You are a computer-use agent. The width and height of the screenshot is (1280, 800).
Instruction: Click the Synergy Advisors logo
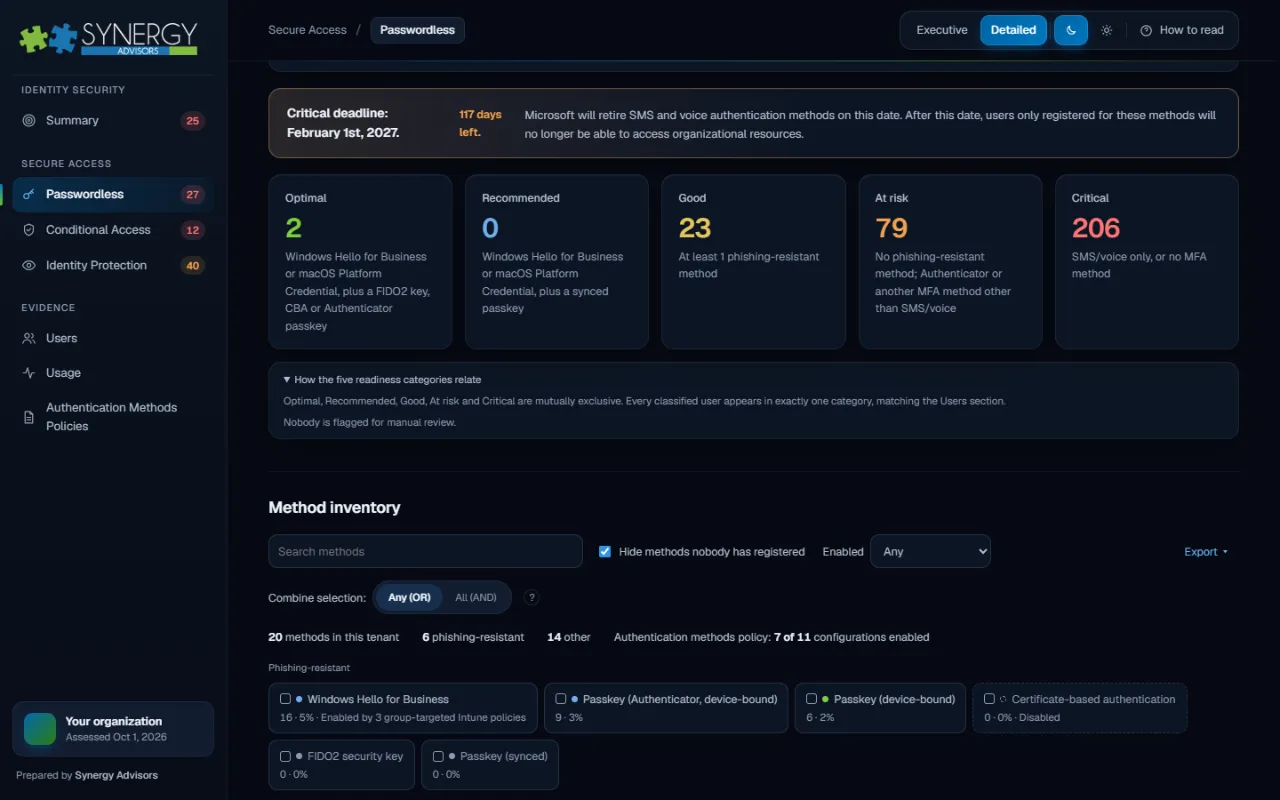(x=108, y=37)
